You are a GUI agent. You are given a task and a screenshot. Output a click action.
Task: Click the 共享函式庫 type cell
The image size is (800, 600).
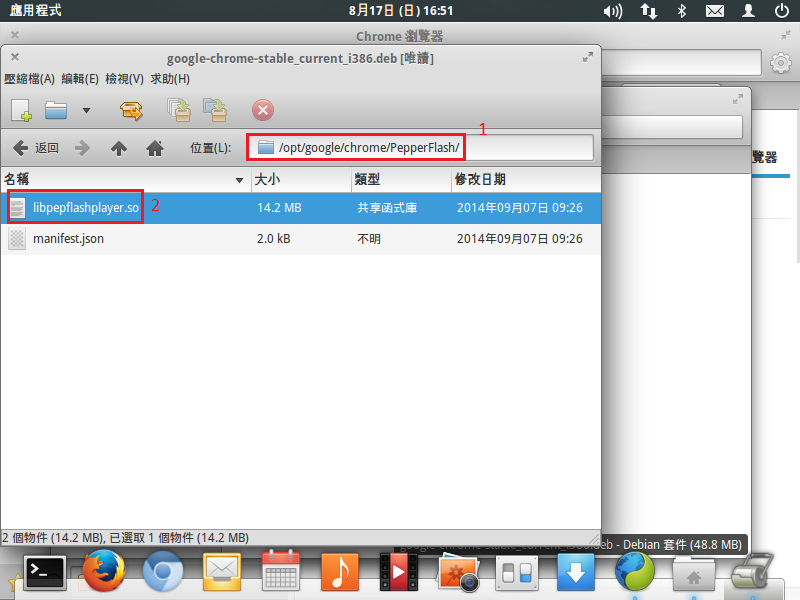(387, 208)
